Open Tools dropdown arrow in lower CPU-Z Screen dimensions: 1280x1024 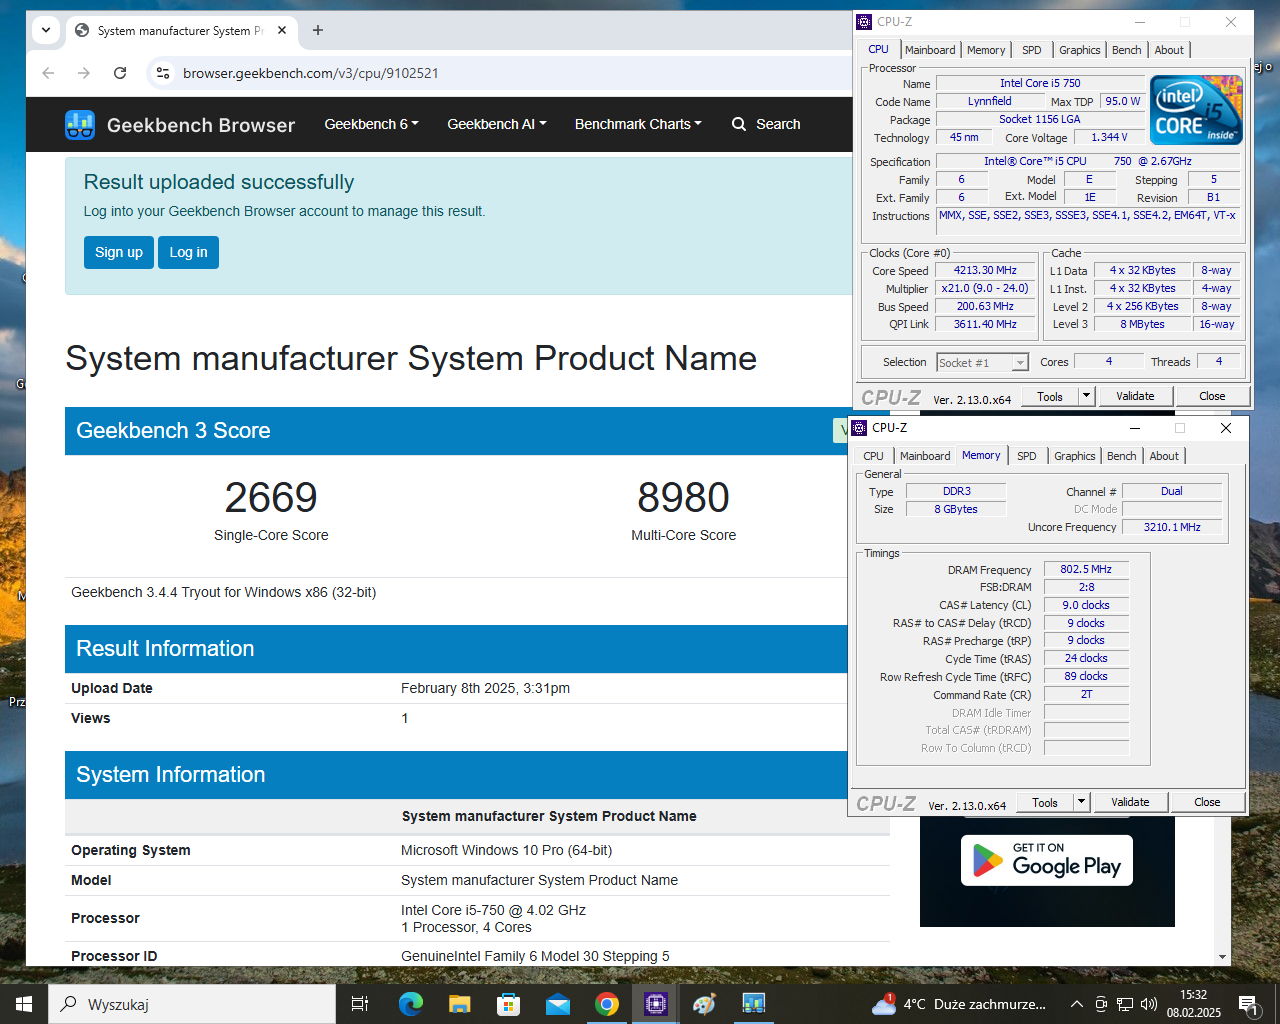[x=1081, y=802]
